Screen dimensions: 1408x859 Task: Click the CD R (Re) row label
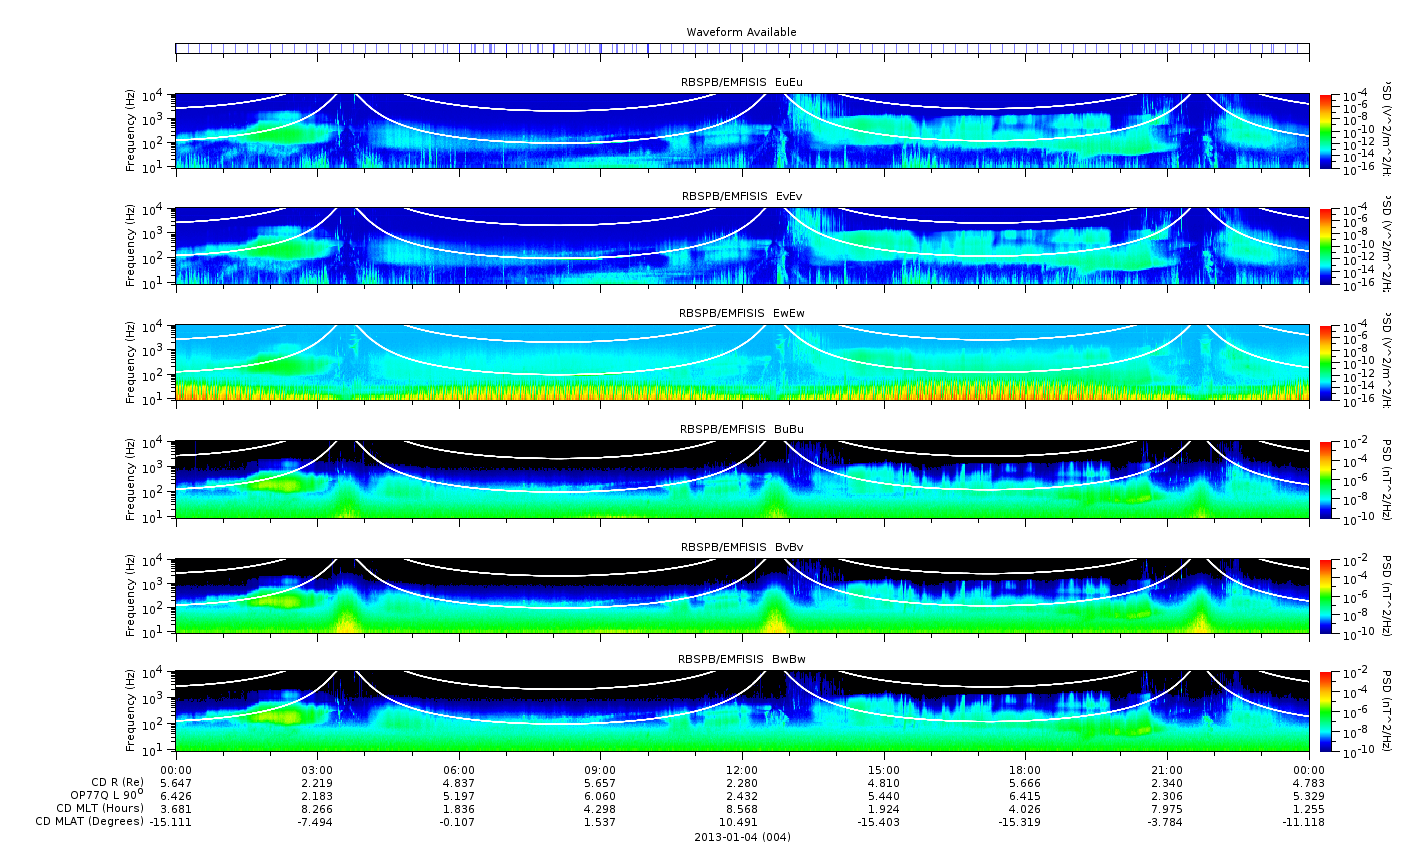[x=117, y=782]
